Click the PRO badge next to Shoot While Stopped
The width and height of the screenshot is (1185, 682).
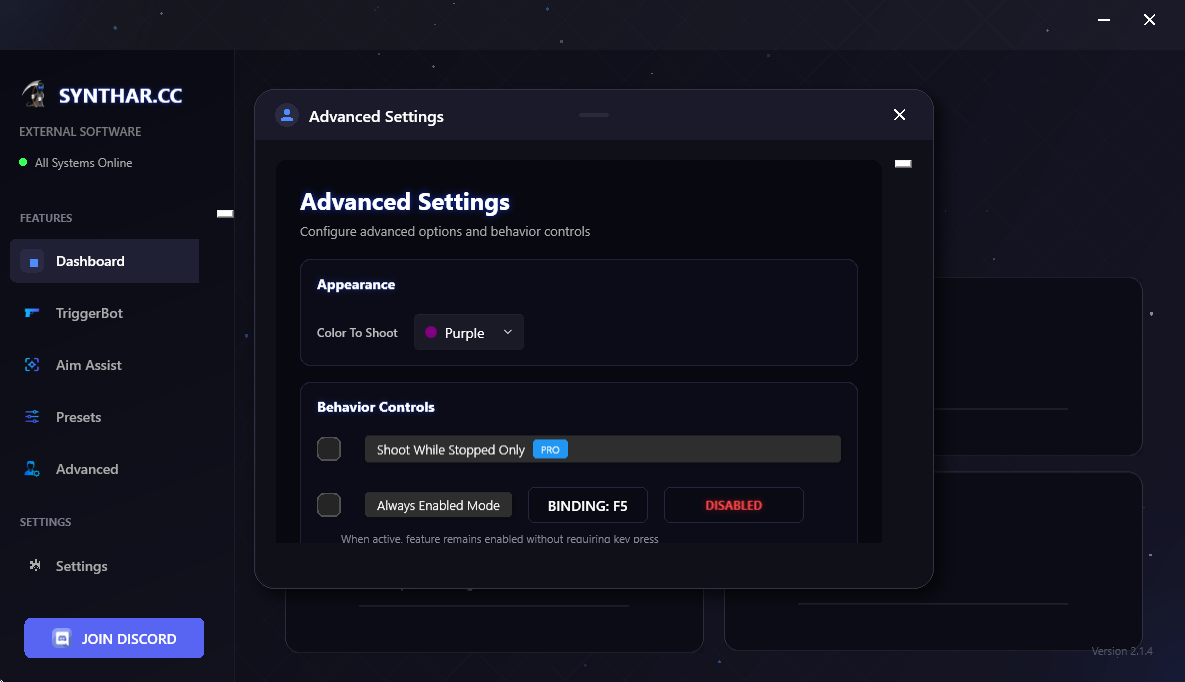(x=550, y=449)
